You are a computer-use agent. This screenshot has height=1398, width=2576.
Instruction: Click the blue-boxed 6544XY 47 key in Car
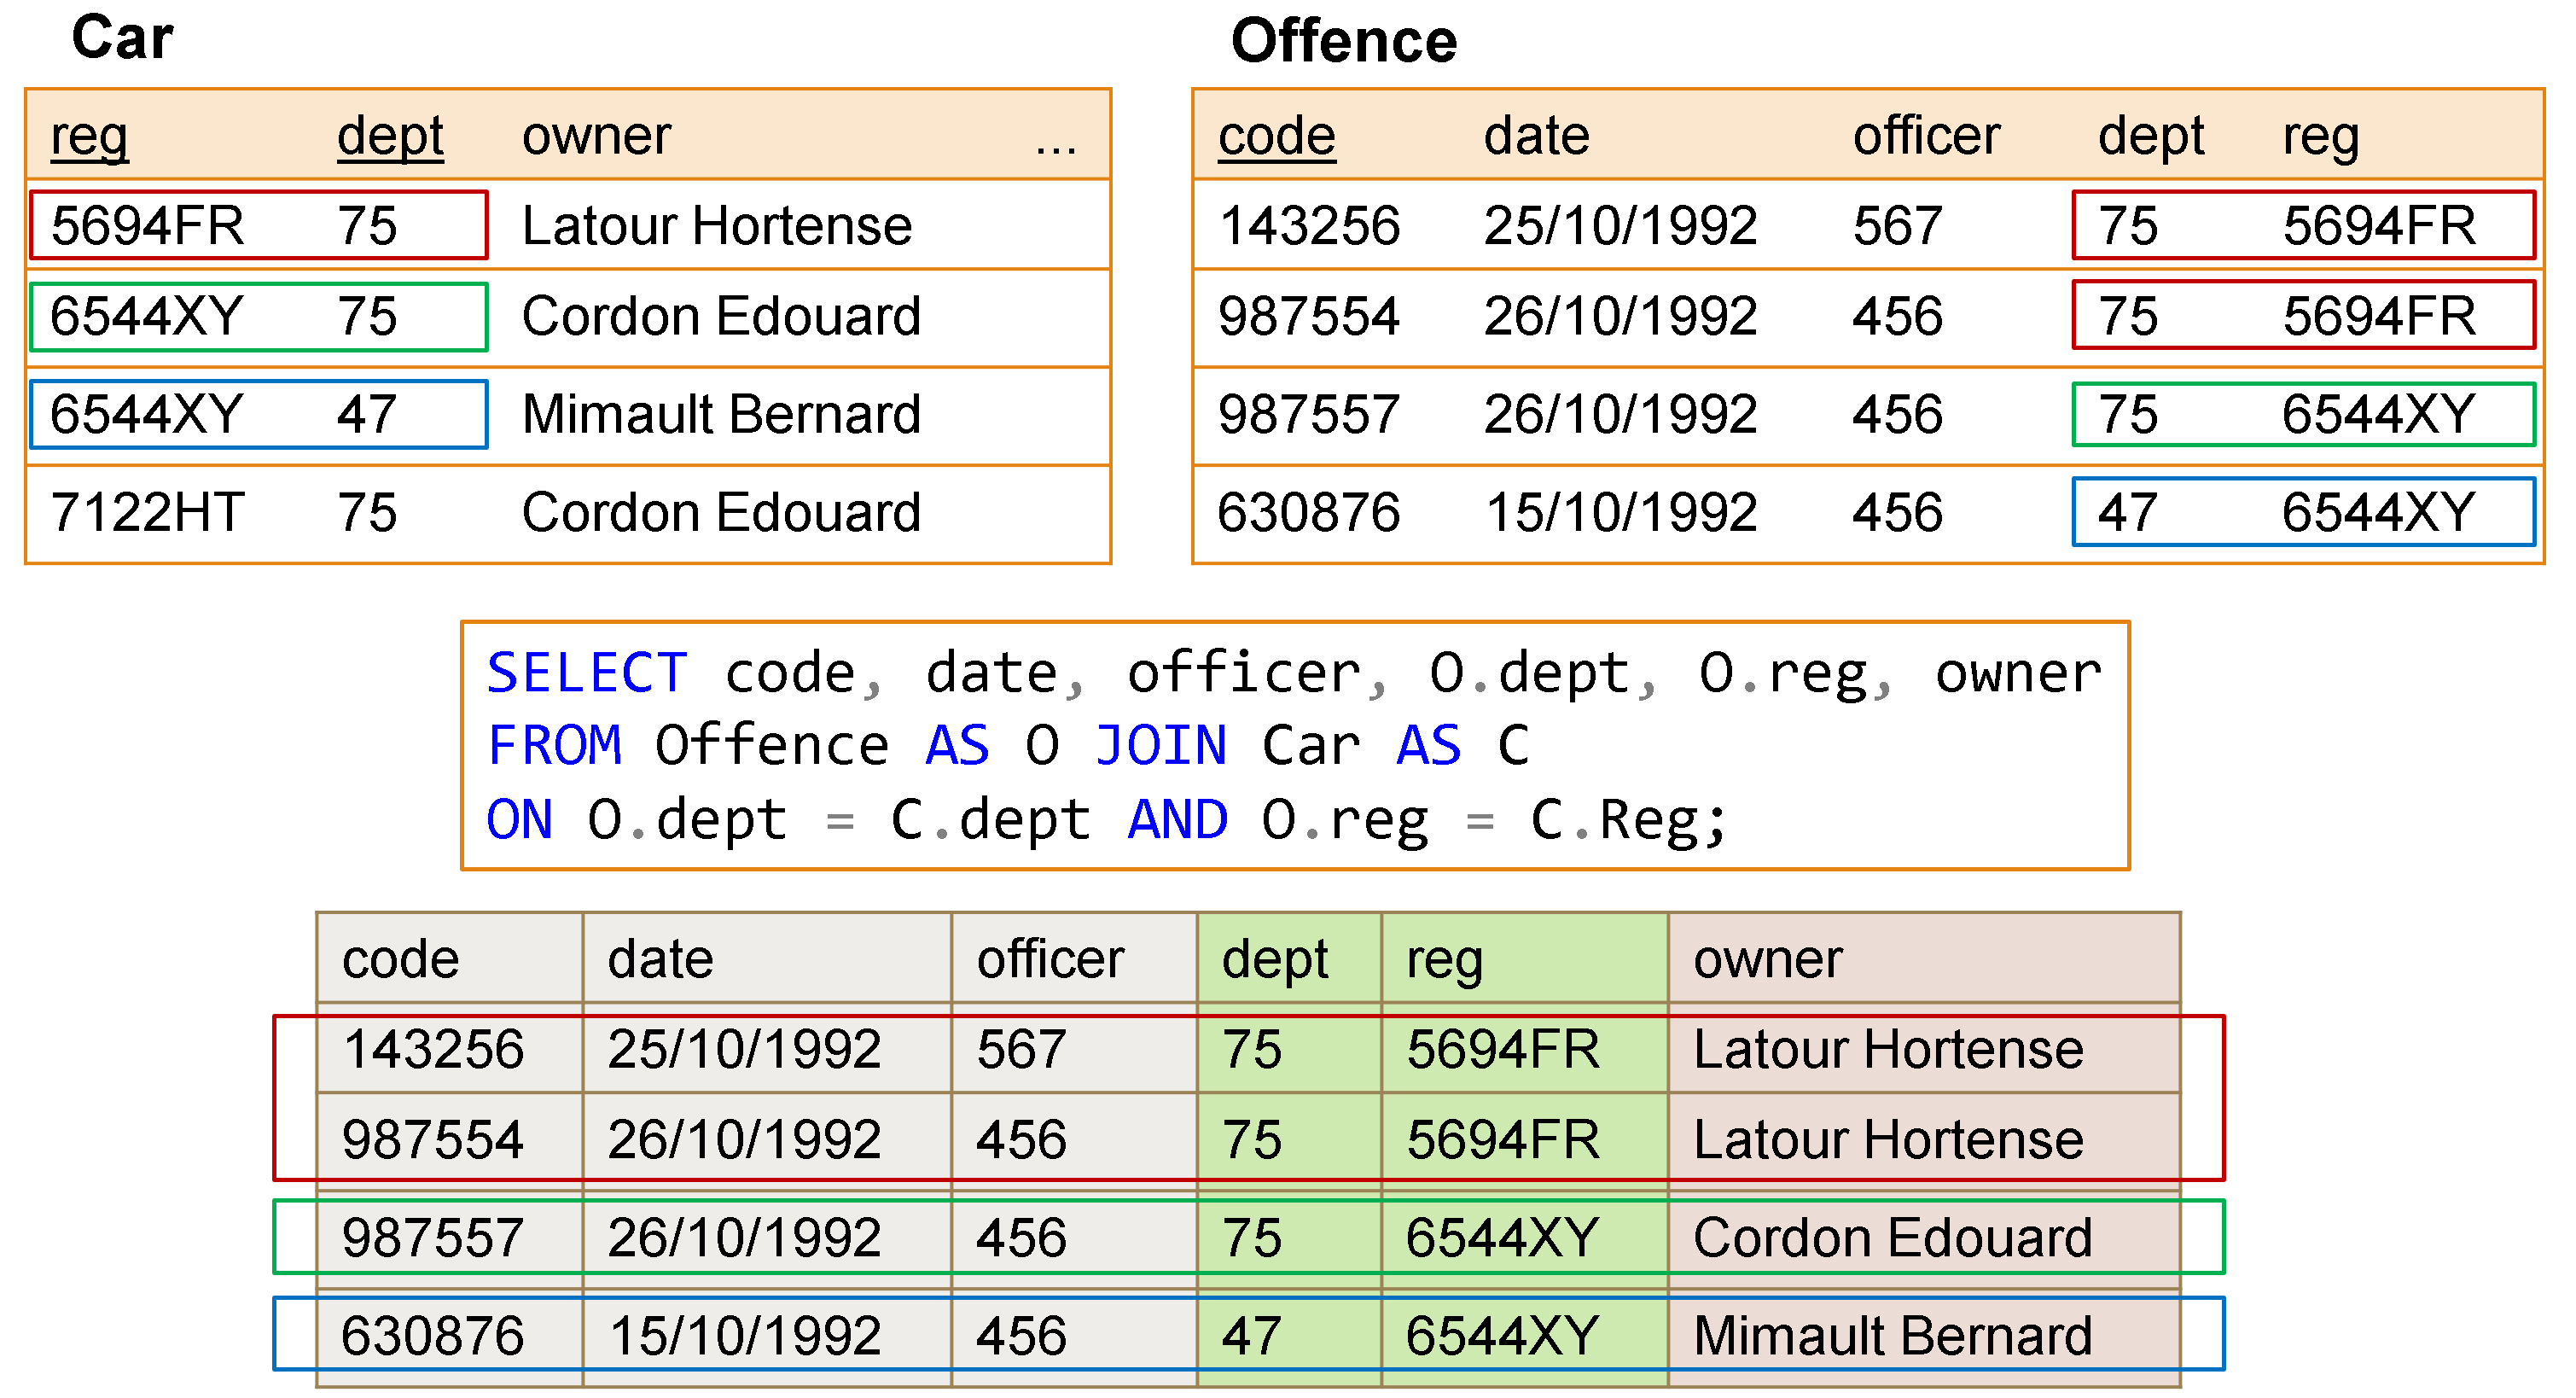[x=258, y=414]
